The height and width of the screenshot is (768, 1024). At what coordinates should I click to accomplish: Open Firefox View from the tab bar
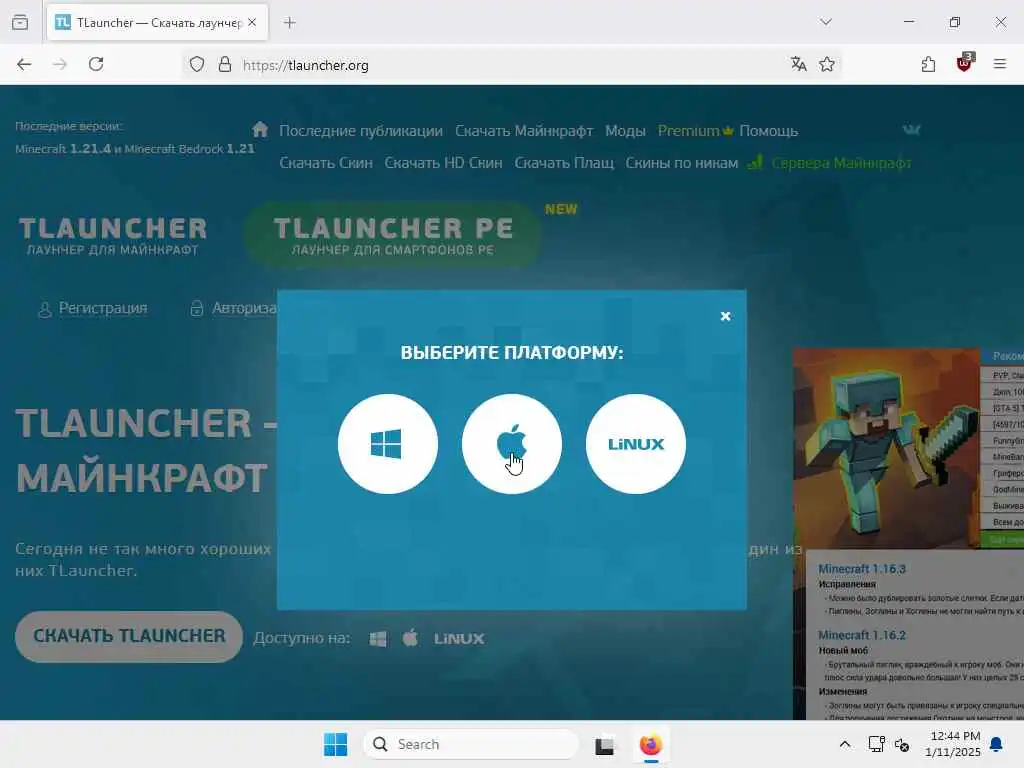coord(20,22)
